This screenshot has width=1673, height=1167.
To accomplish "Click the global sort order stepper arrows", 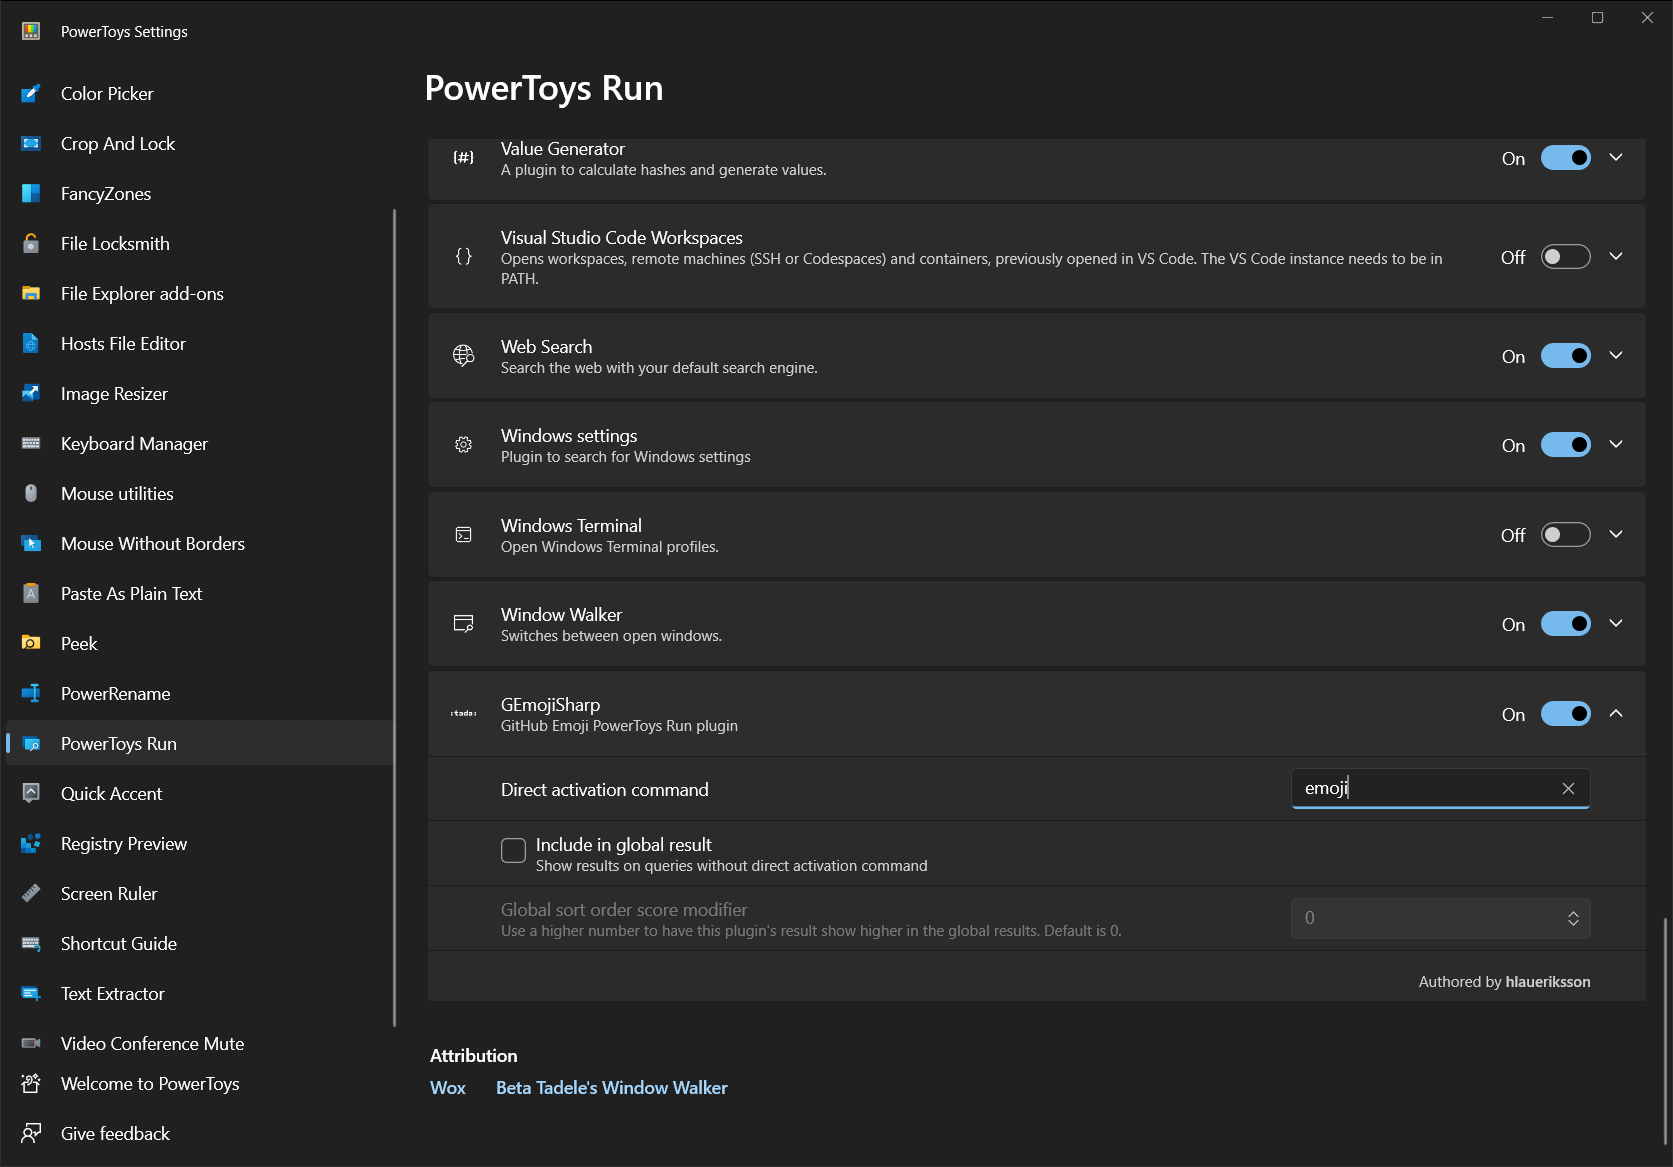I will point(1573,918).
